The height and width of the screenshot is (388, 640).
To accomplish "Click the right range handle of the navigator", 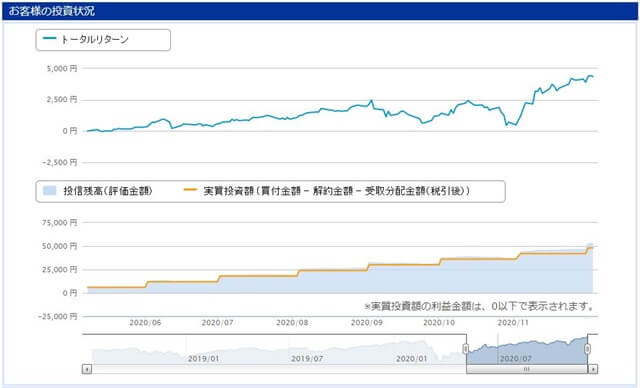I will click(x=587, y=349).
